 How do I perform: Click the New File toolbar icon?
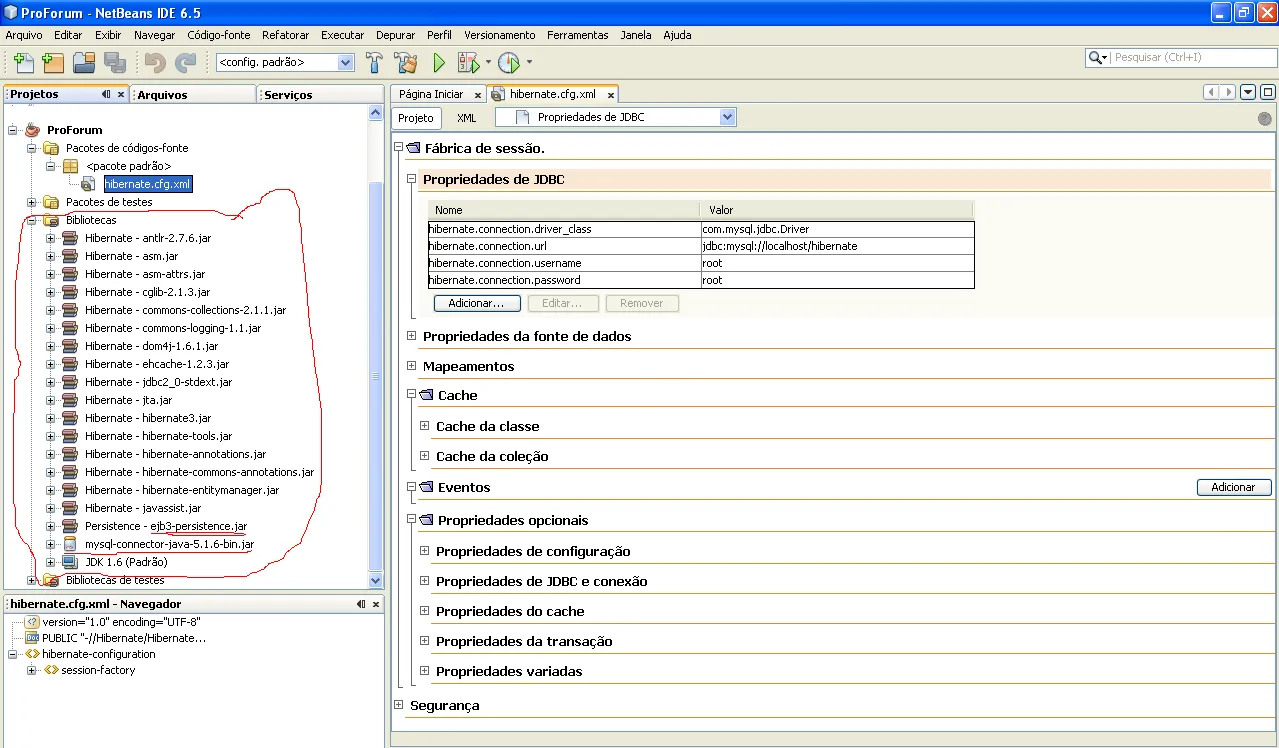24,63
